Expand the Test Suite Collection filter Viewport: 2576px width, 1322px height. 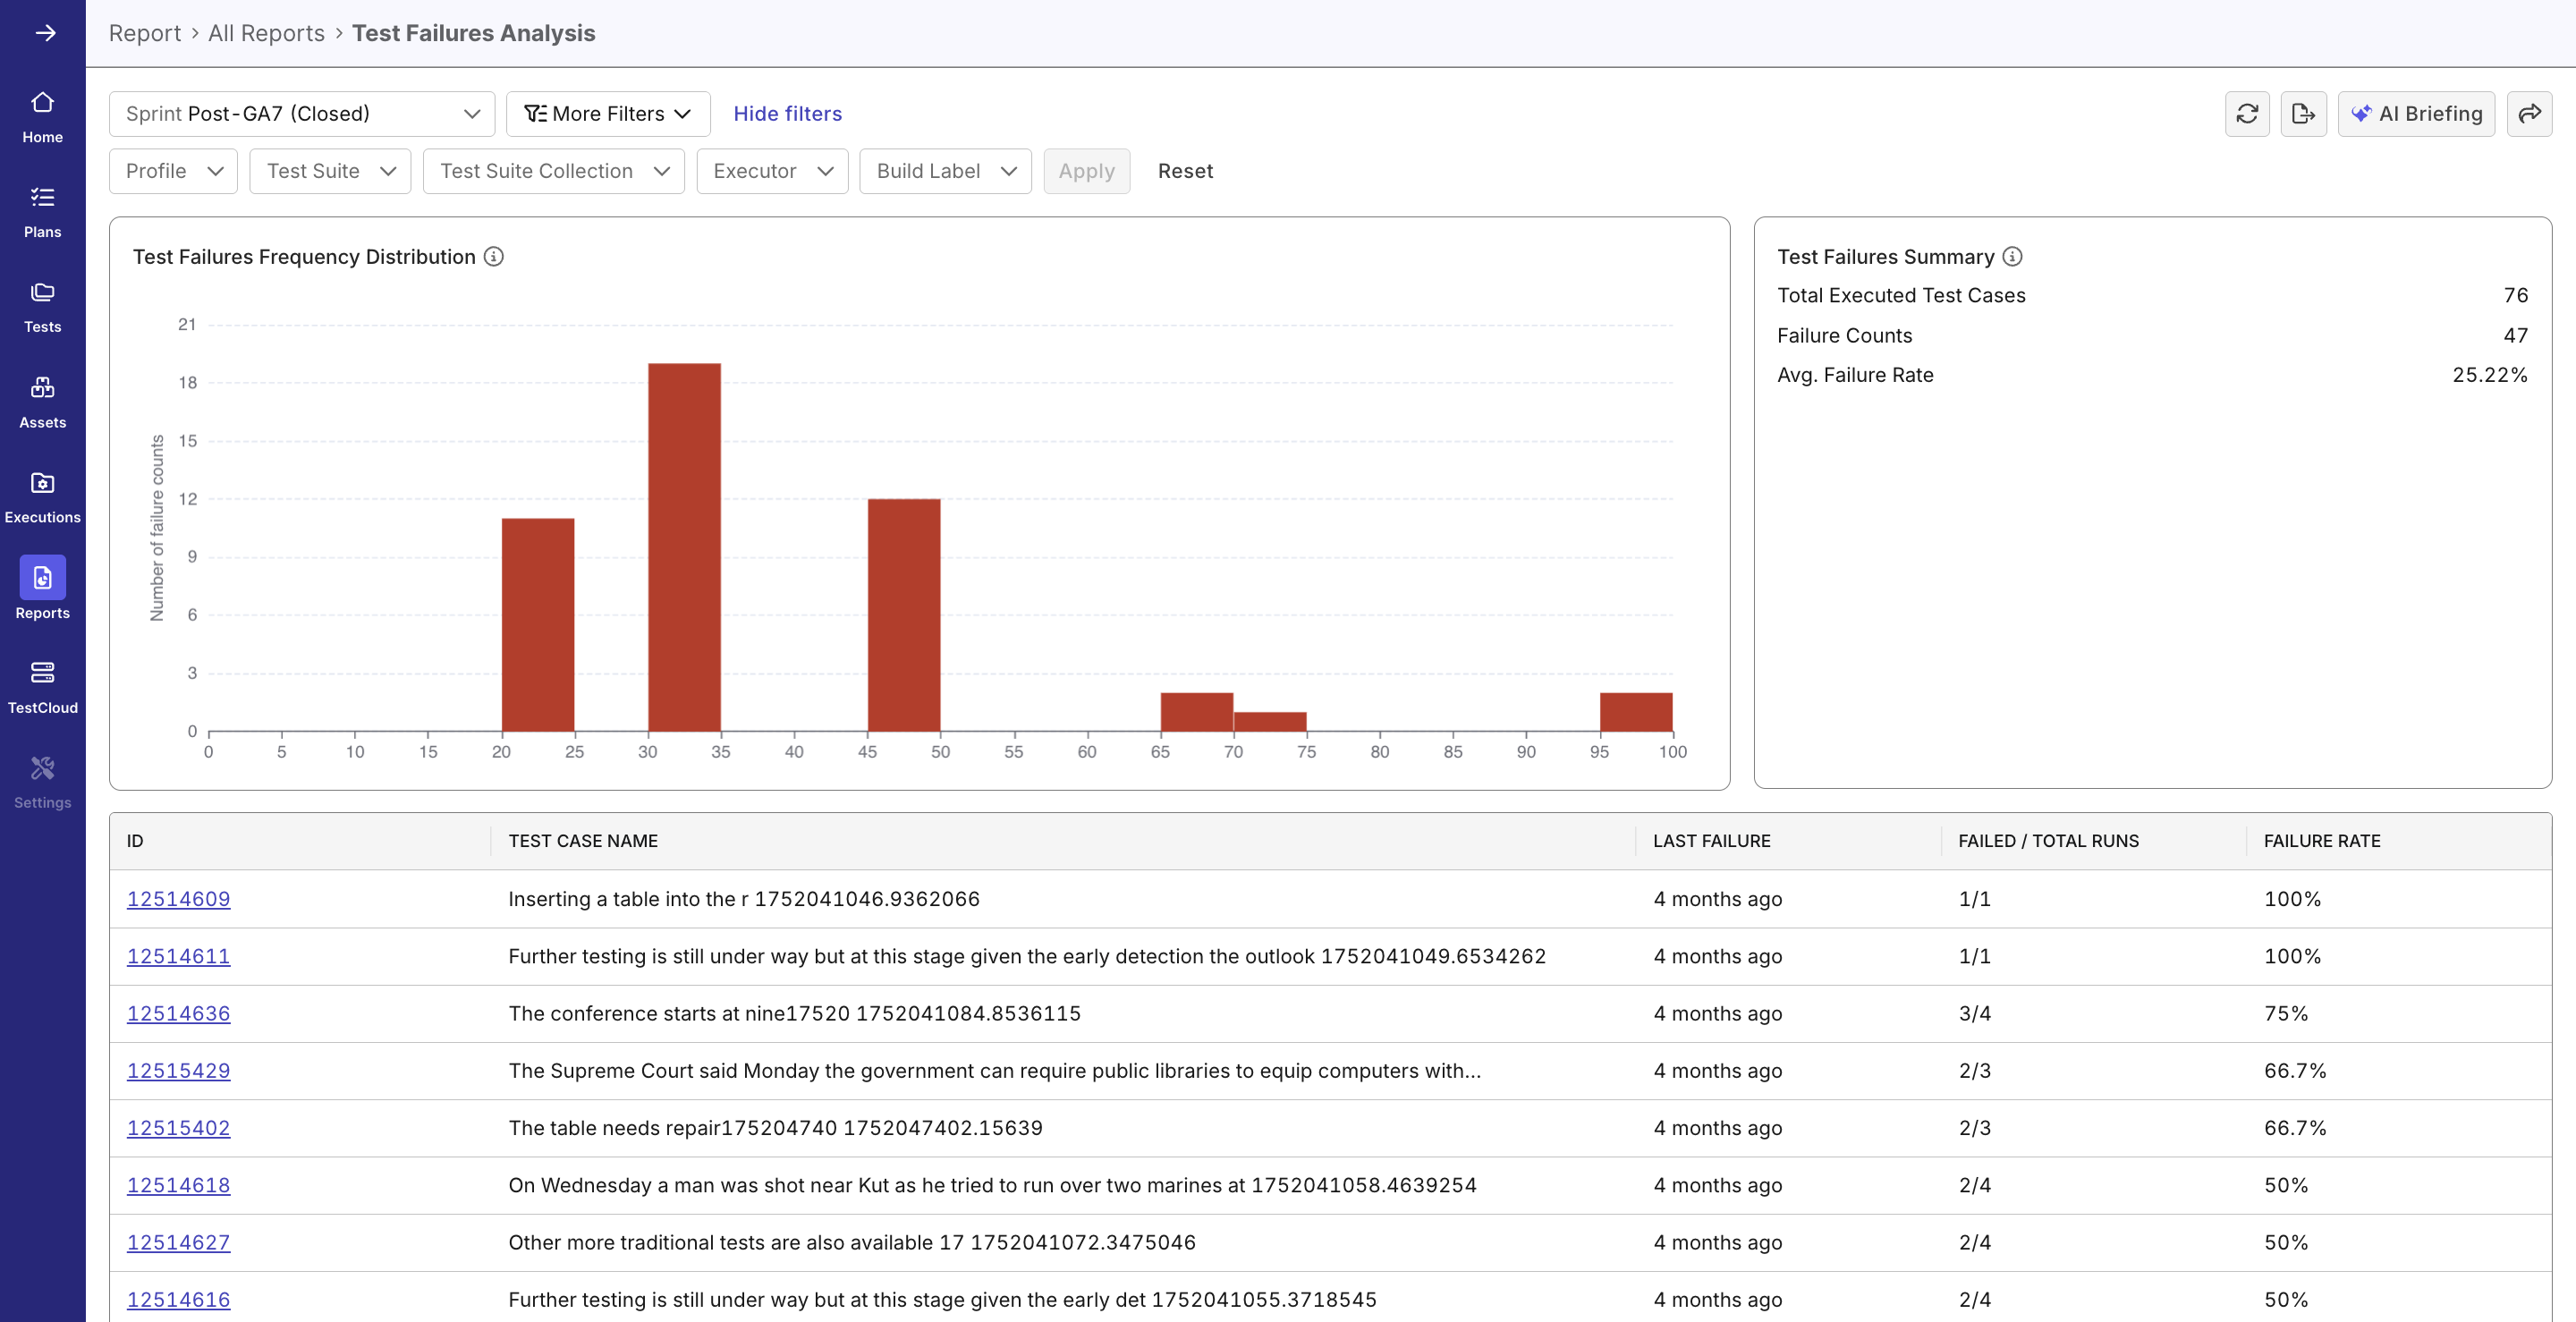click(x=553, y=171)
